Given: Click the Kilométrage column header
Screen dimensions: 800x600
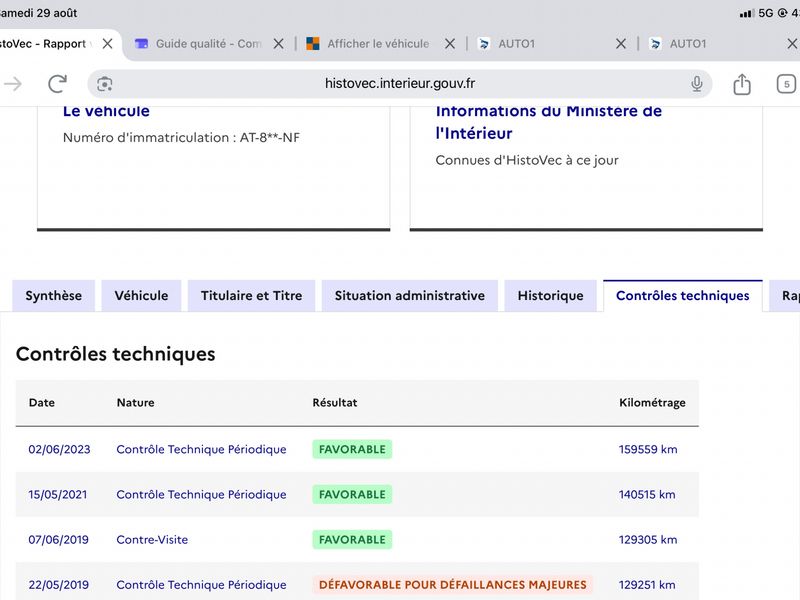Looking at the screenshot, I should coord(652,403).
